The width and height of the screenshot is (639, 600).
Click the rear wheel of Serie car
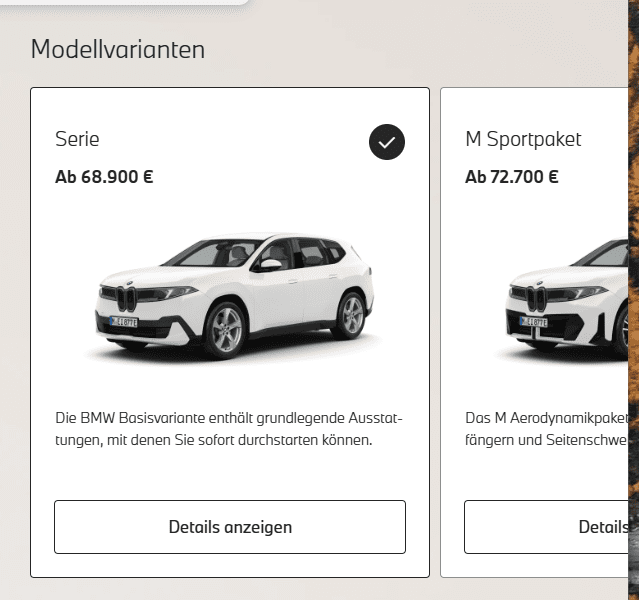[x=351, y=315]
